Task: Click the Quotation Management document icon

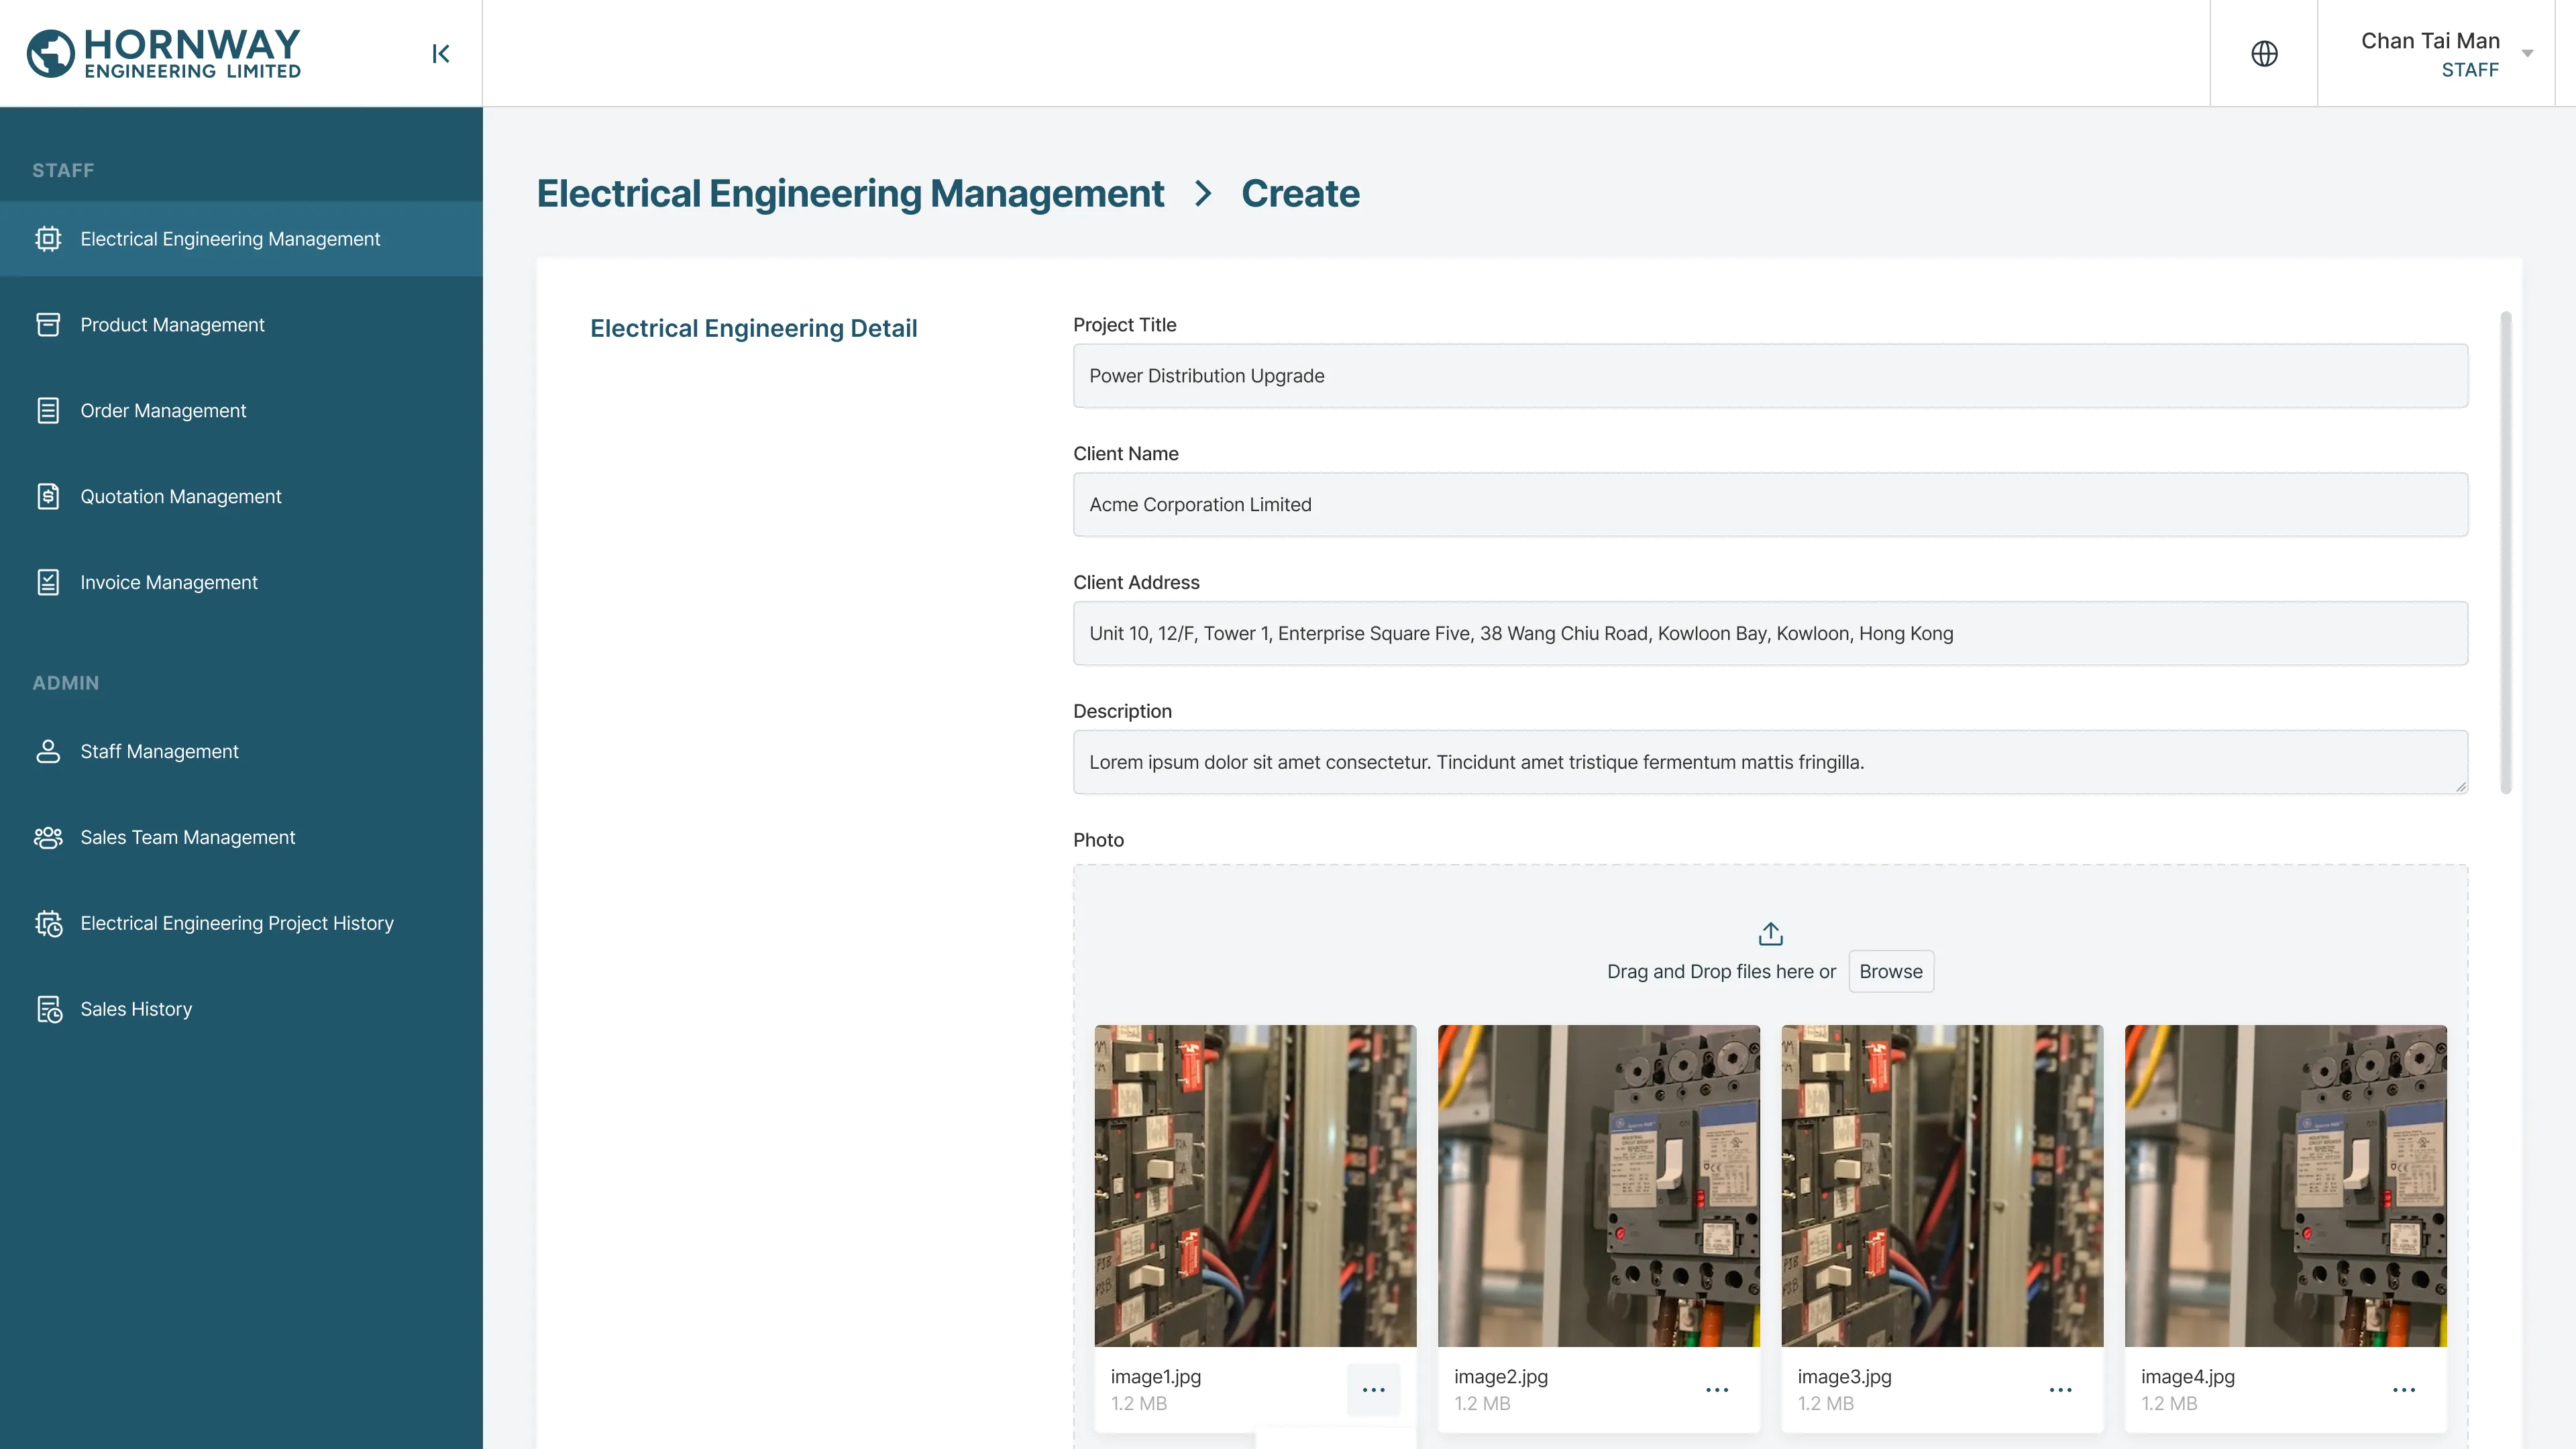Action: tap(48, 497)
